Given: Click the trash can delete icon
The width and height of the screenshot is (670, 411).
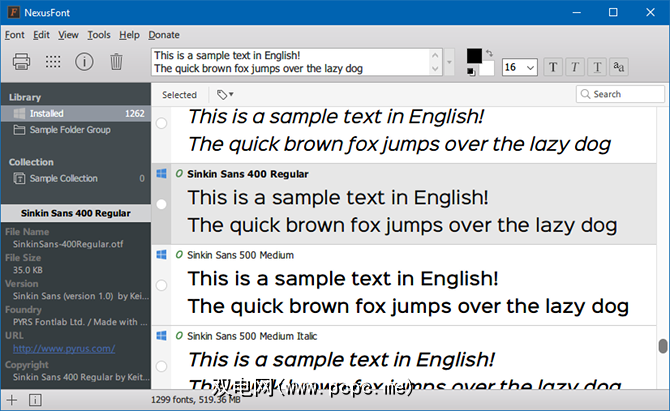Looking at the screenshot, I should [116, 61].
